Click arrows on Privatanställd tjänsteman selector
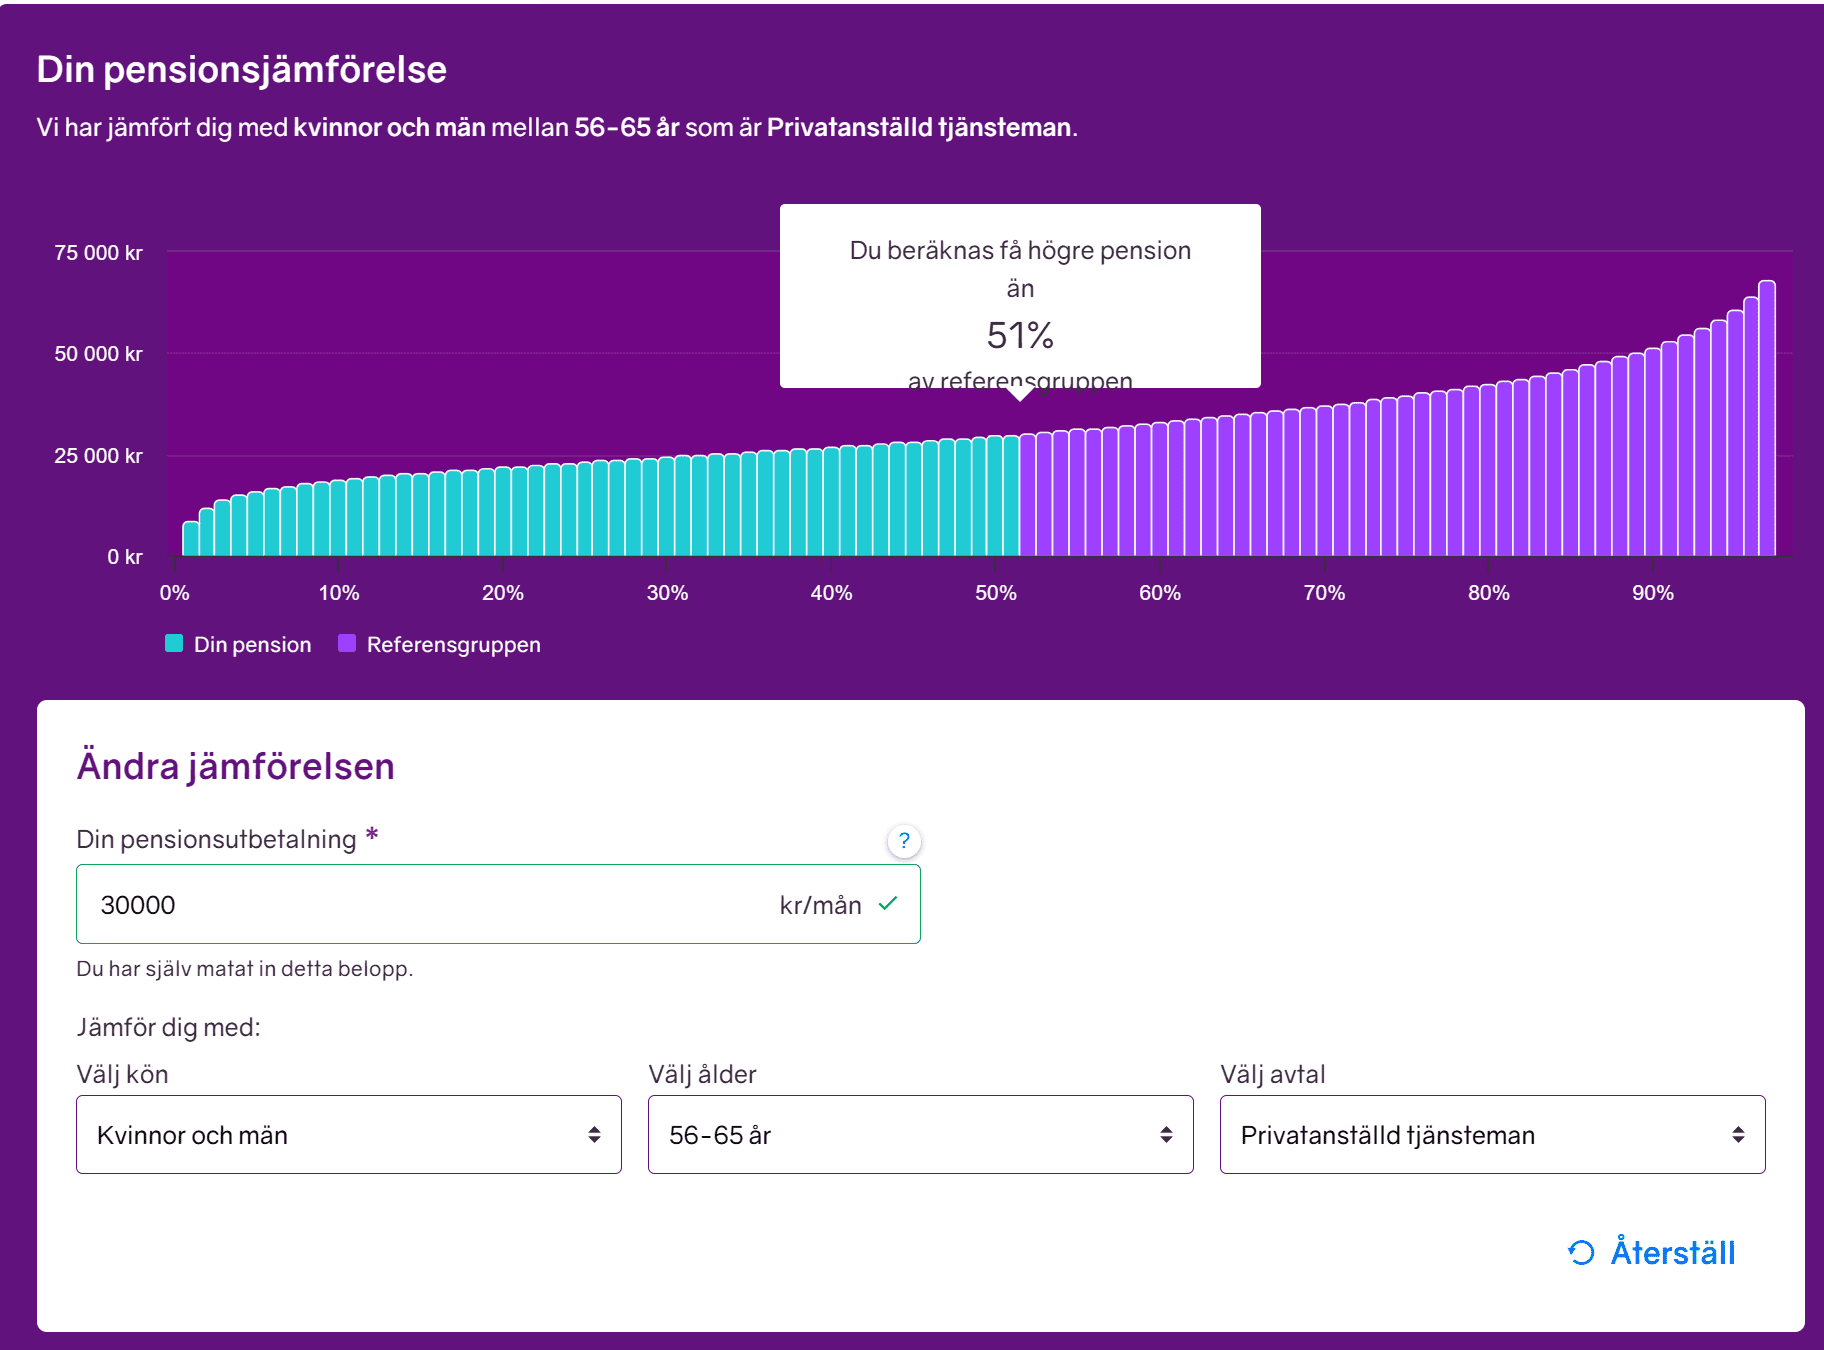Screen dimensions: 1824x1350 1738,1135
